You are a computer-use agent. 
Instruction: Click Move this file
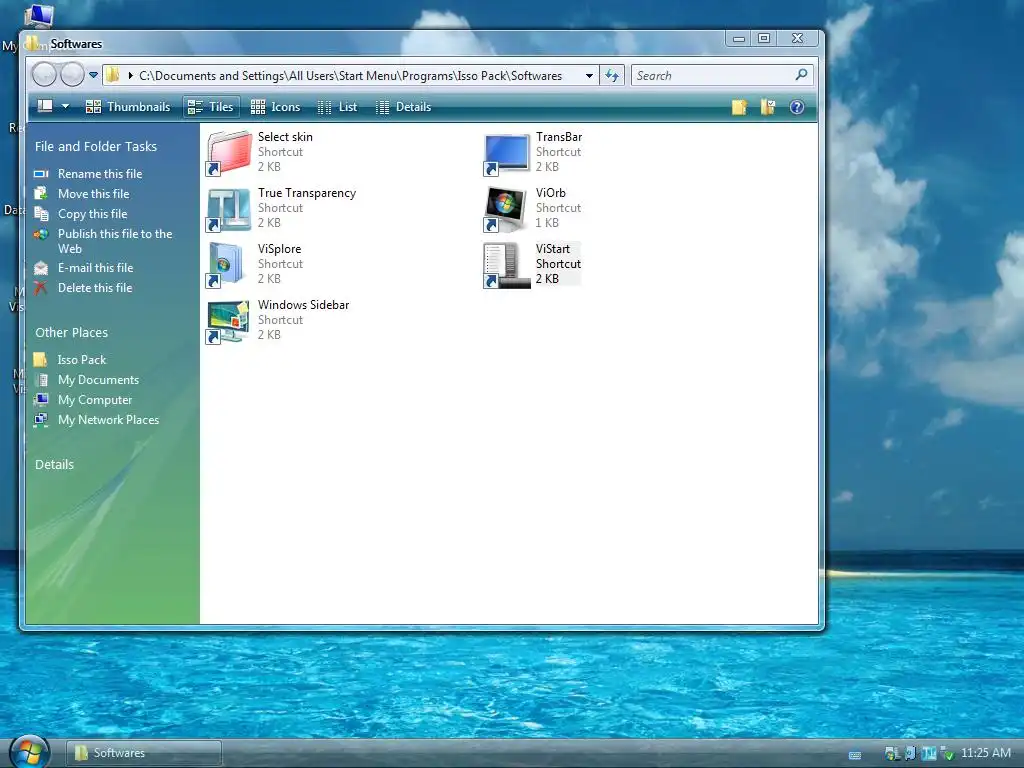93,194
